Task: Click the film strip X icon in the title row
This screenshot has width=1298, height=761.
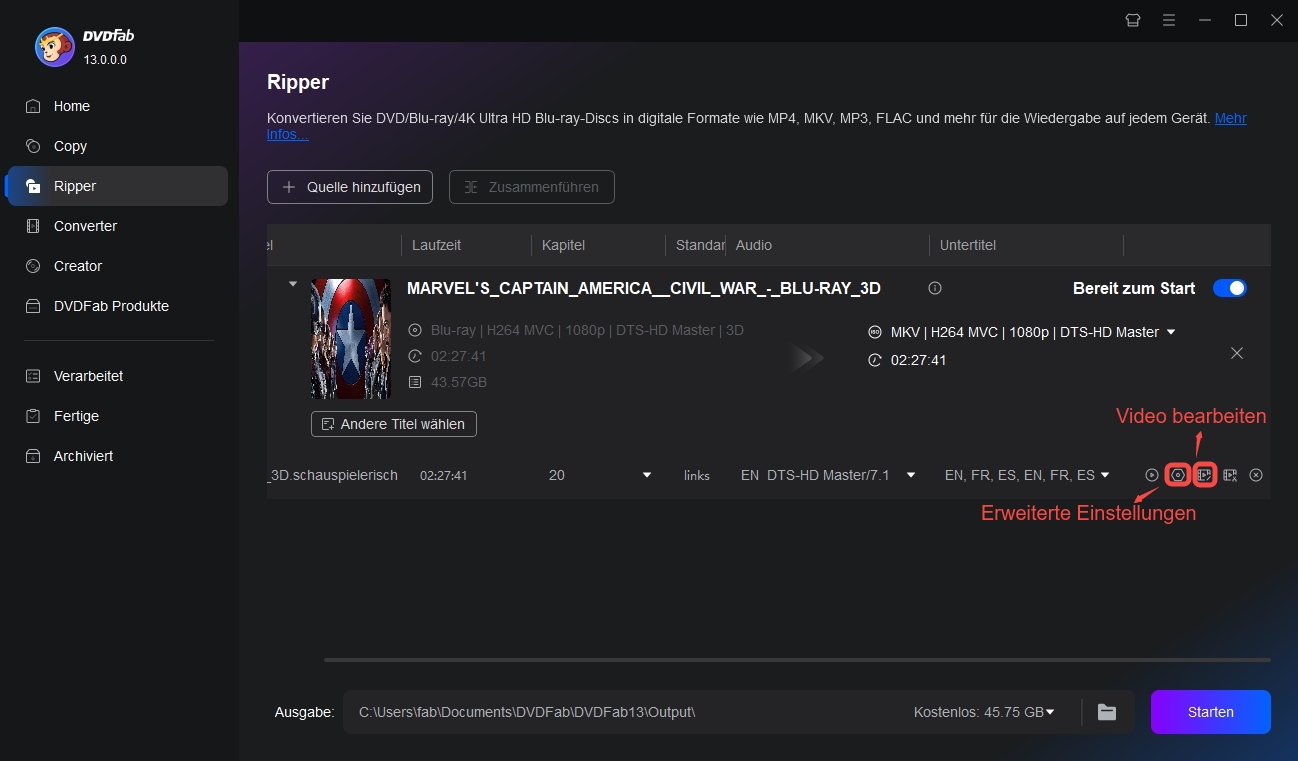Action: 1230,475
